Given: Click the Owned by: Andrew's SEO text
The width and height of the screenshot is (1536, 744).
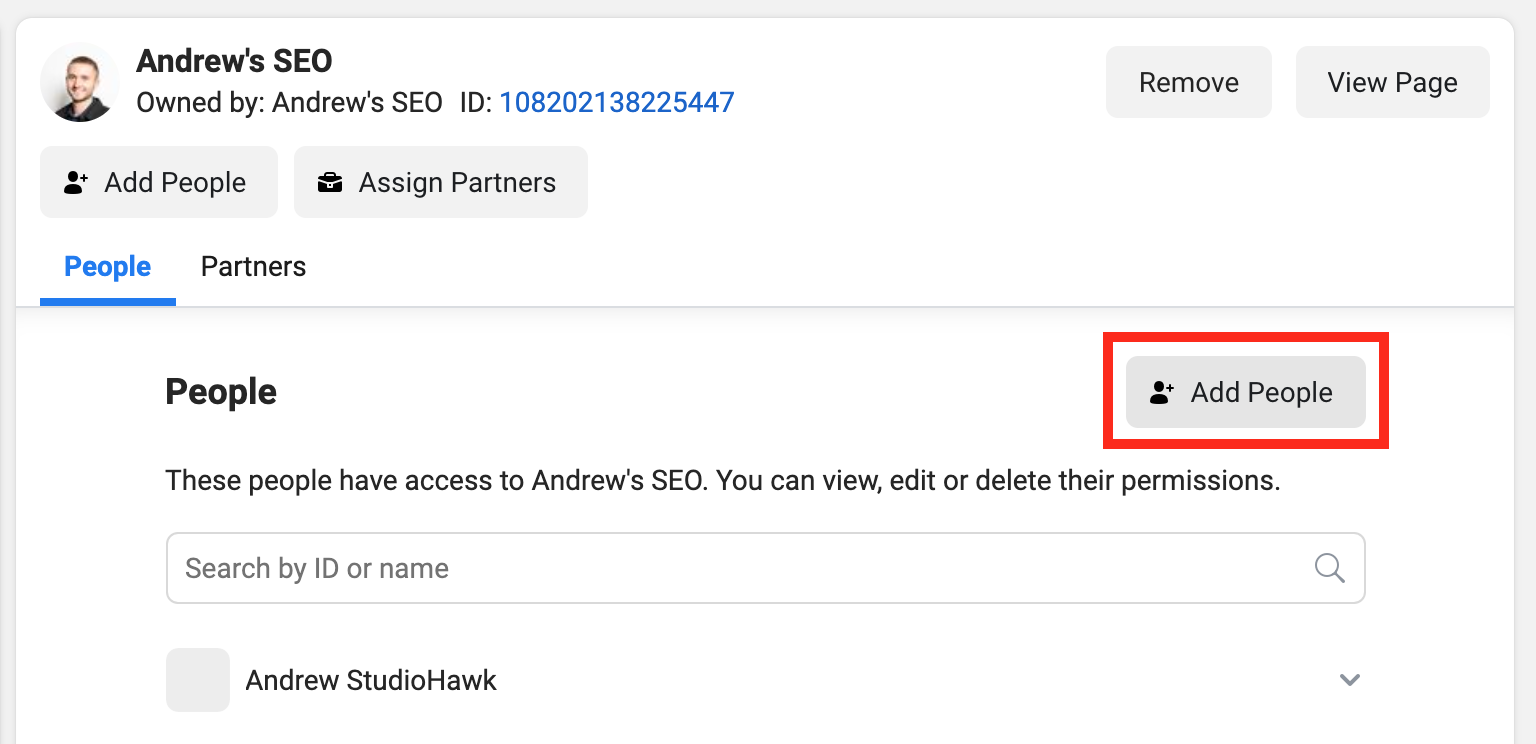Looking at the screenshot, I should tap(289, 102).
